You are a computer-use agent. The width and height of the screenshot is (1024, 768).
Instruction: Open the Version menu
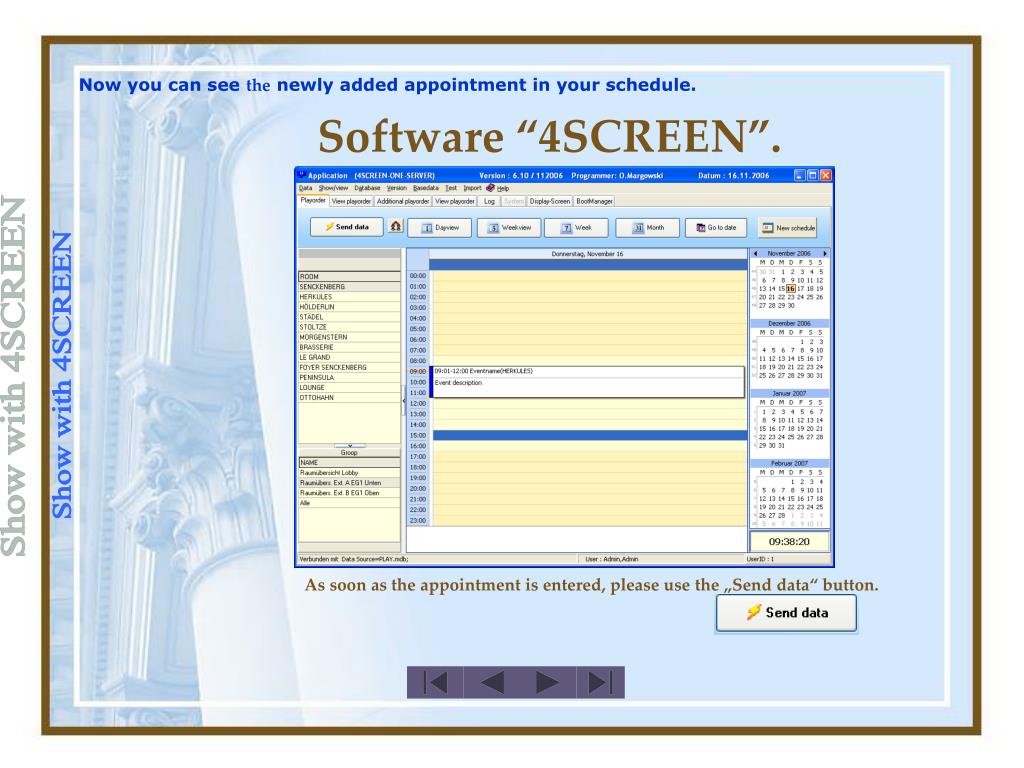point(396,188)
